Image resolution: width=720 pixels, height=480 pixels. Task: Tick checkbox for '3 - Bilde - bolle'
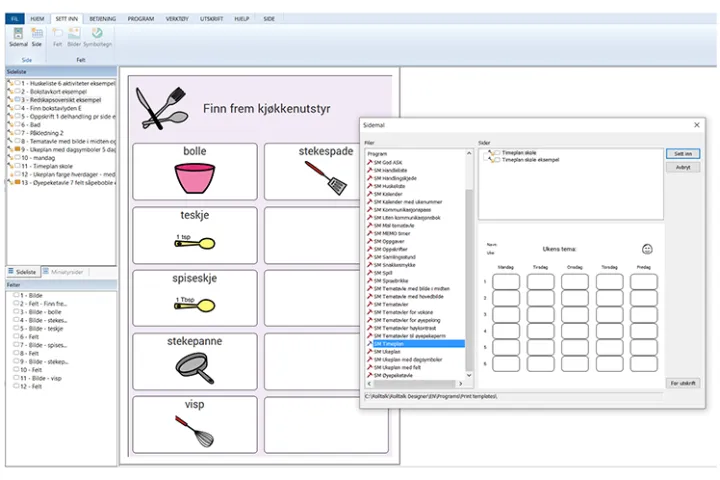(x=17, y=312)
